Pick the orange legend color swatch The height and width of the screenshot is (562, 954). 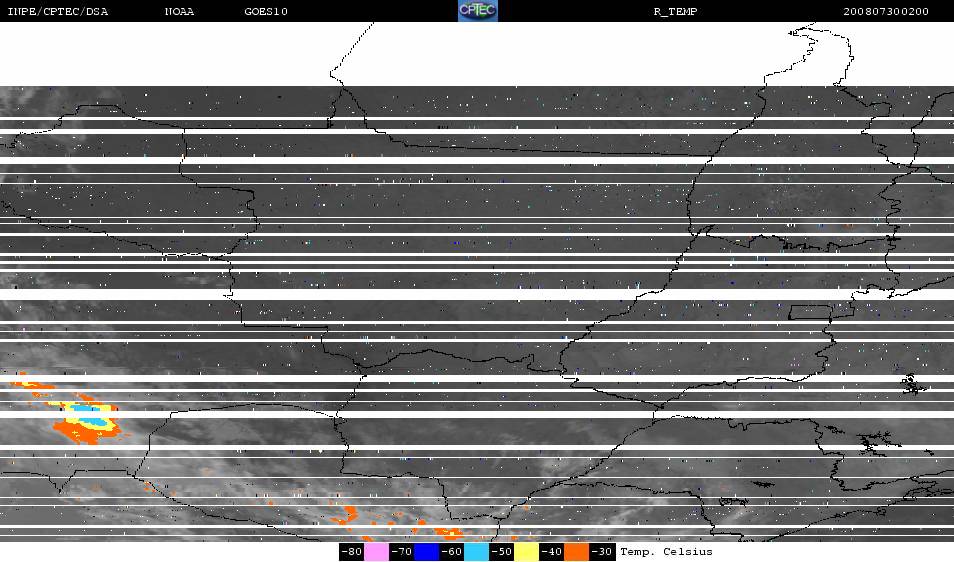576,552
